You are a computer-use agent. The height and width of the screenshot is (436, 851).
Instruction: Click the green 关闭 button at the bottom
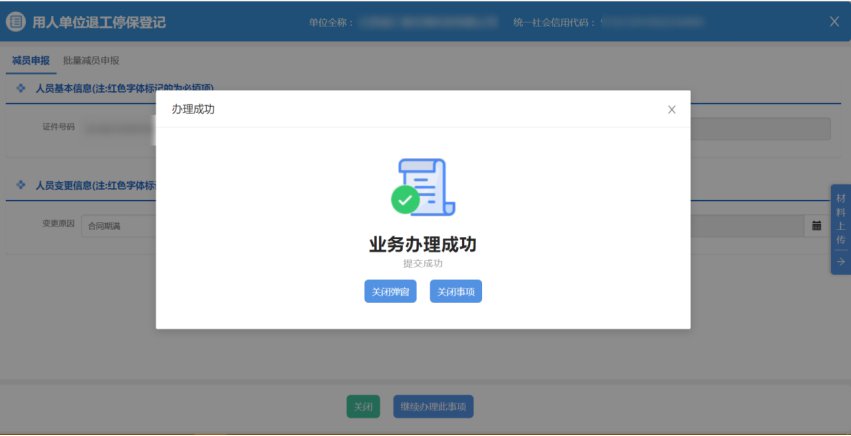(x=363, y=407)
